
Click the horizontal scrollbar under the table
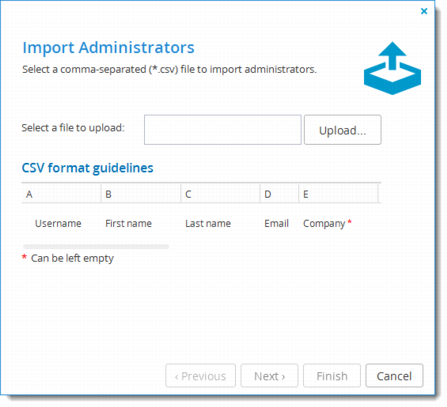[96, 247]
